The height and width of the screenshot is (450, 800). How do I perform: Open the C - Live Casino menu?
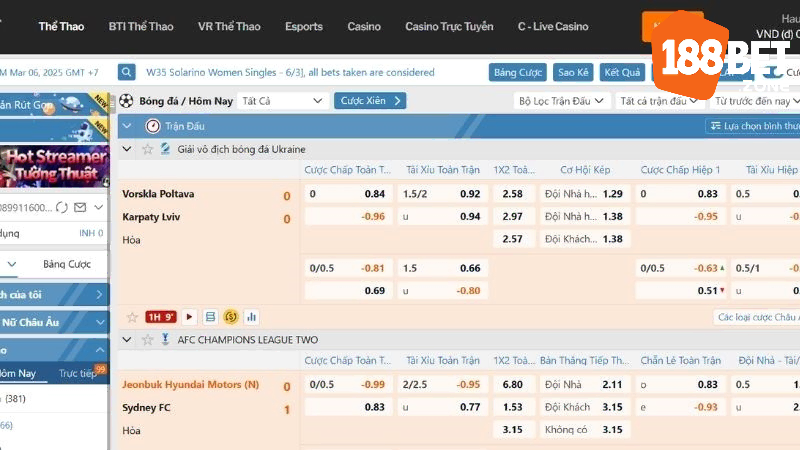point(553,27)
